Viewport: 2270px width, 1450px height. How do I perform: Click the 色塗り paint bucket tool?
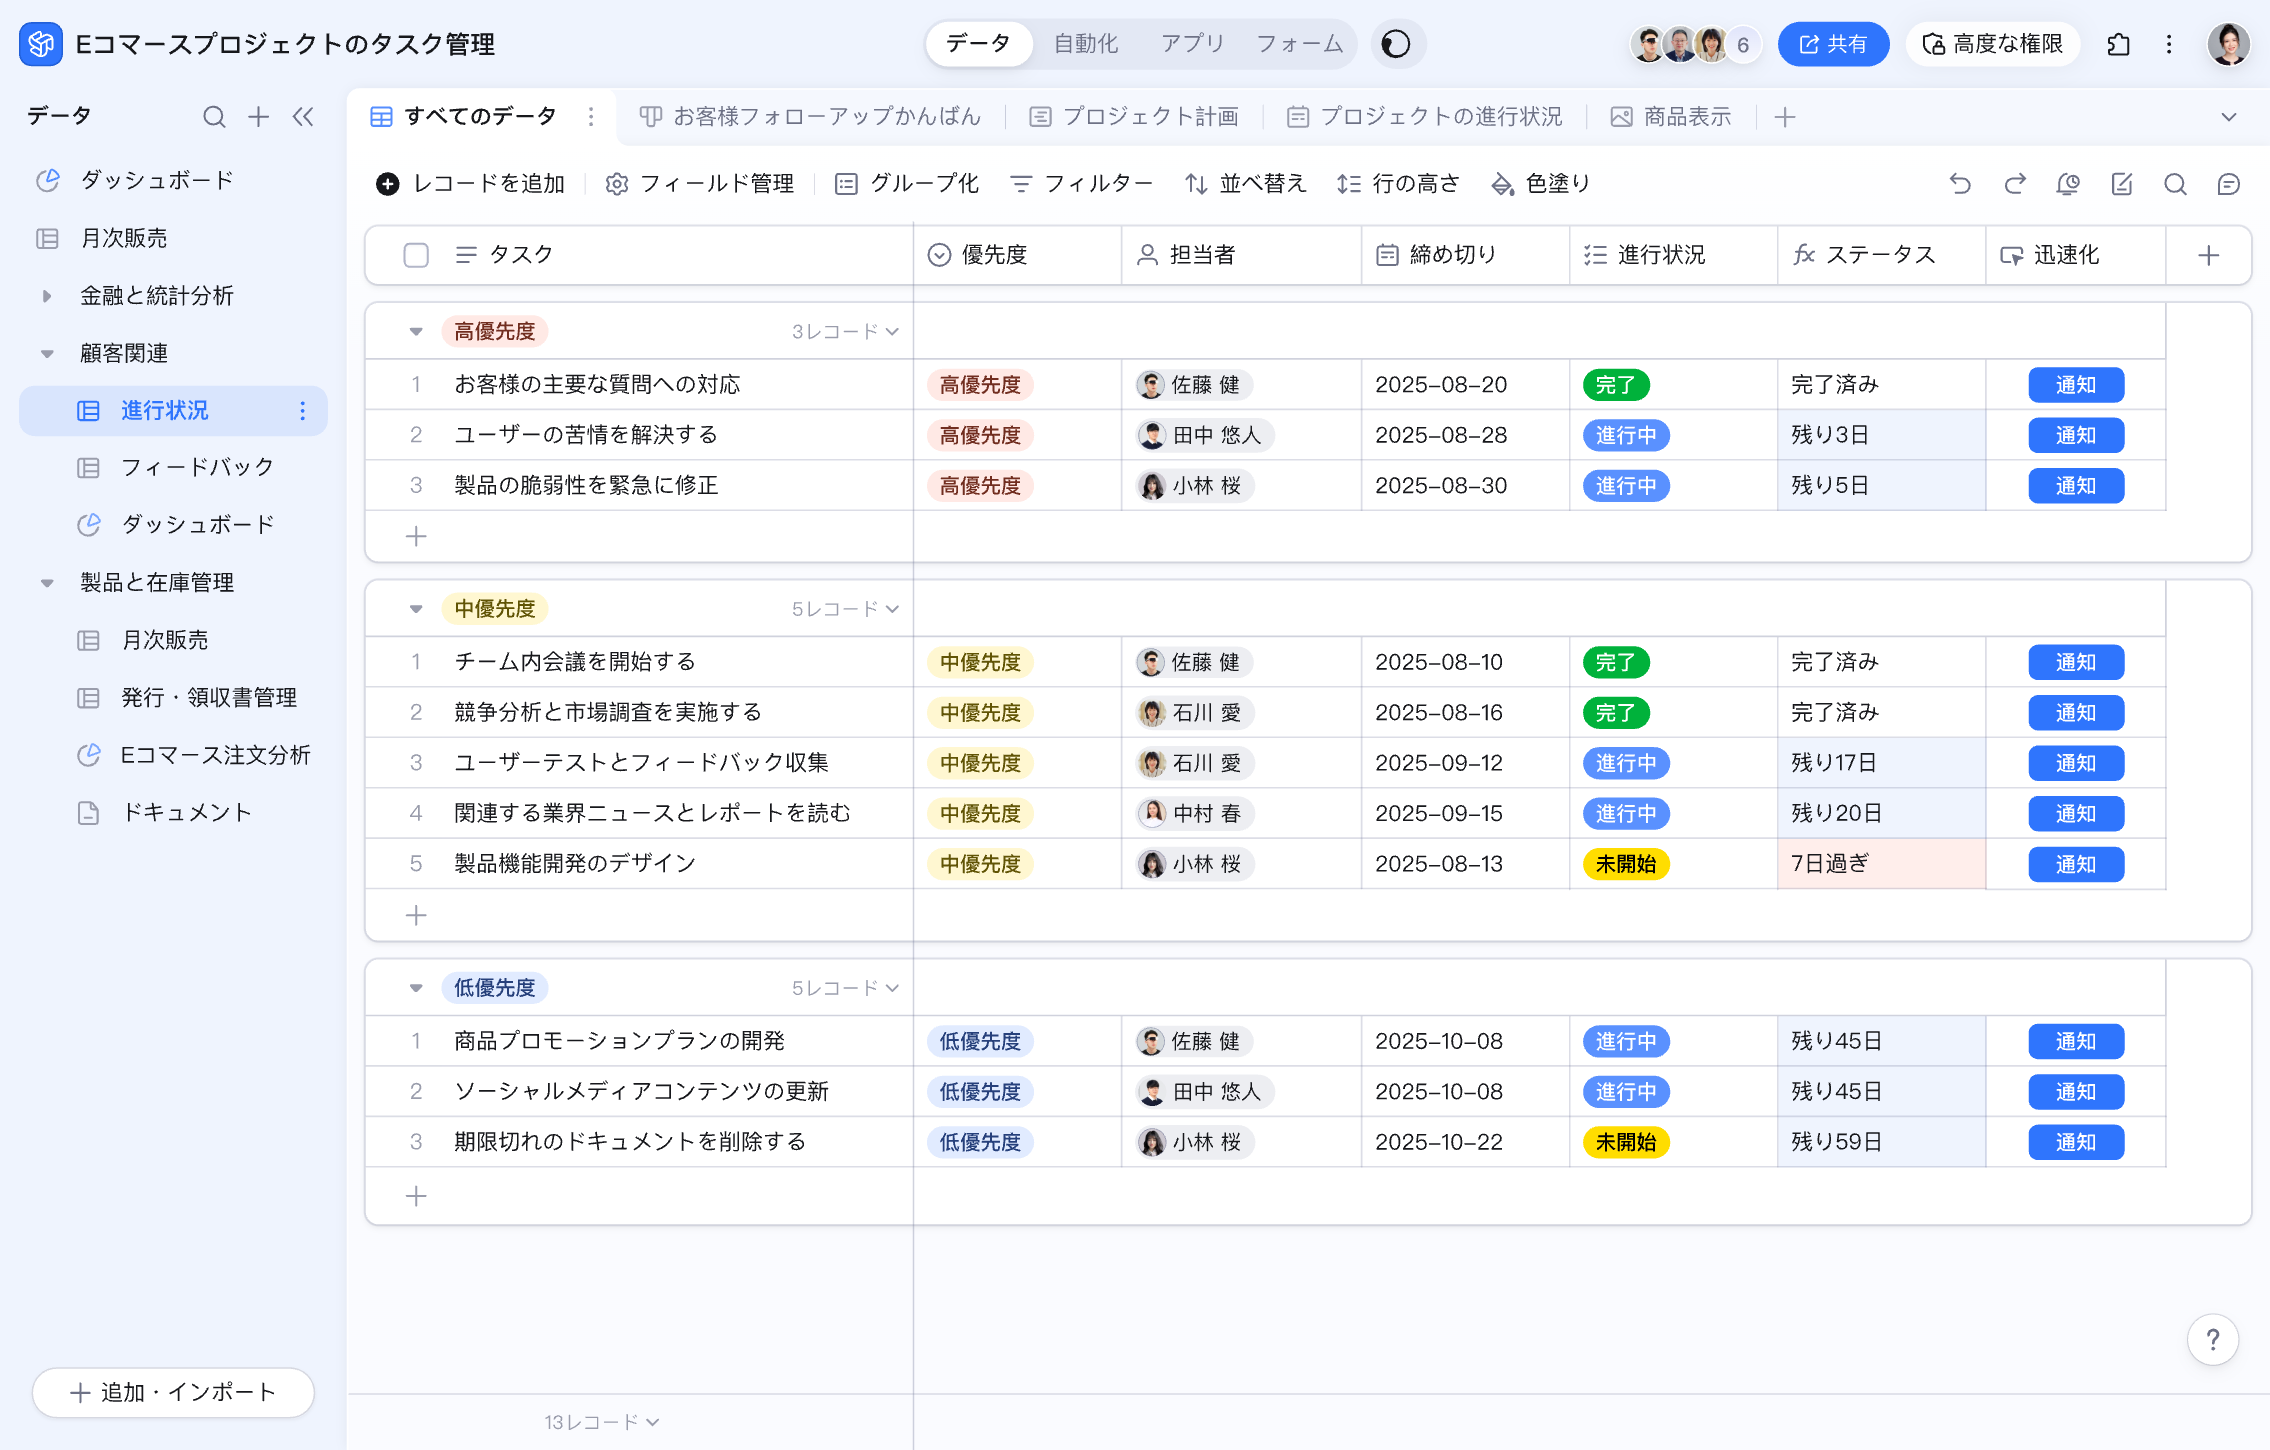coord(1540,184)
